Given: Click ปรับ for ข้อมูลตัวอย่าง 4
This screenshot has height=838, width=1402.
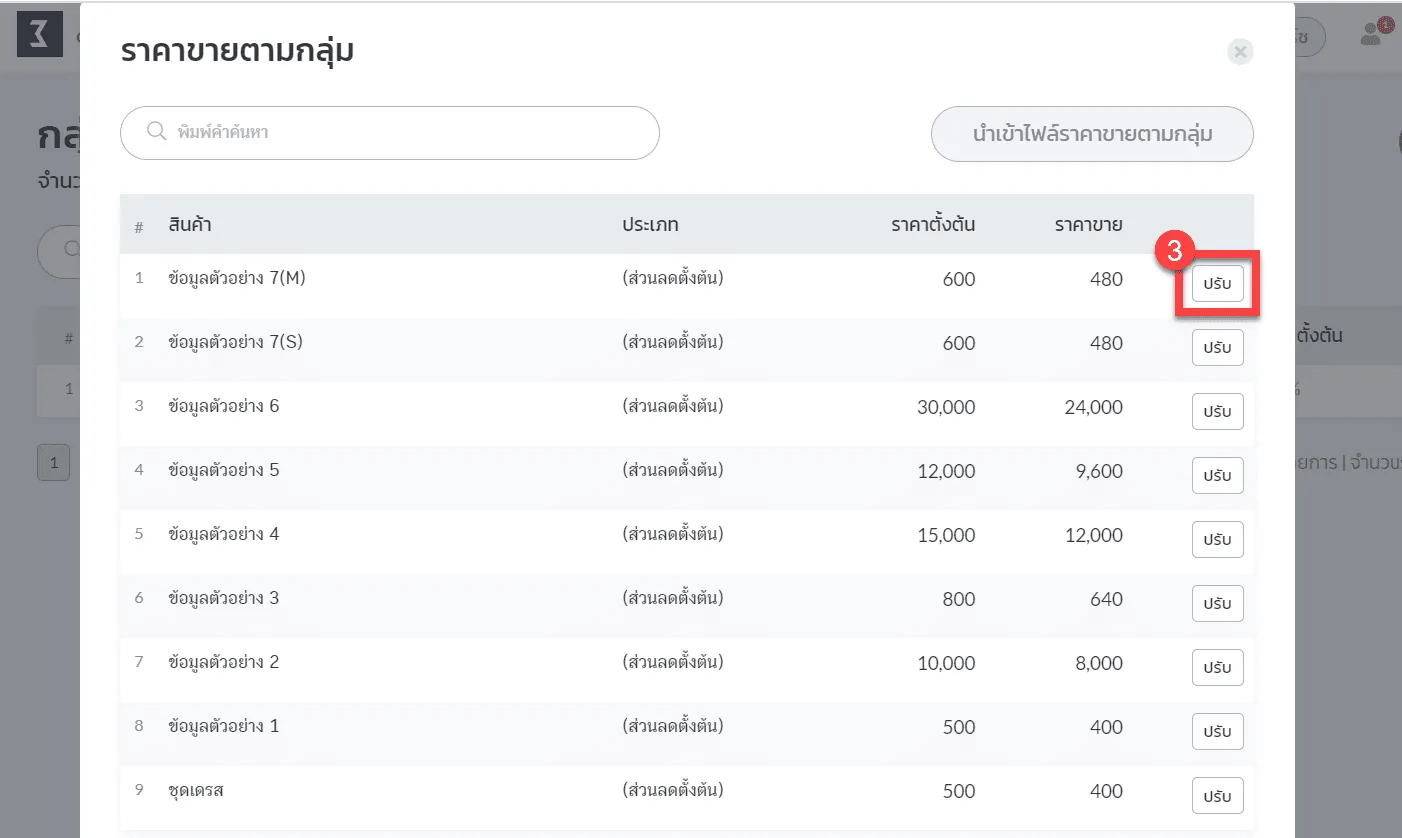Looking at the screenshot, I should [x=1217, y=540].
